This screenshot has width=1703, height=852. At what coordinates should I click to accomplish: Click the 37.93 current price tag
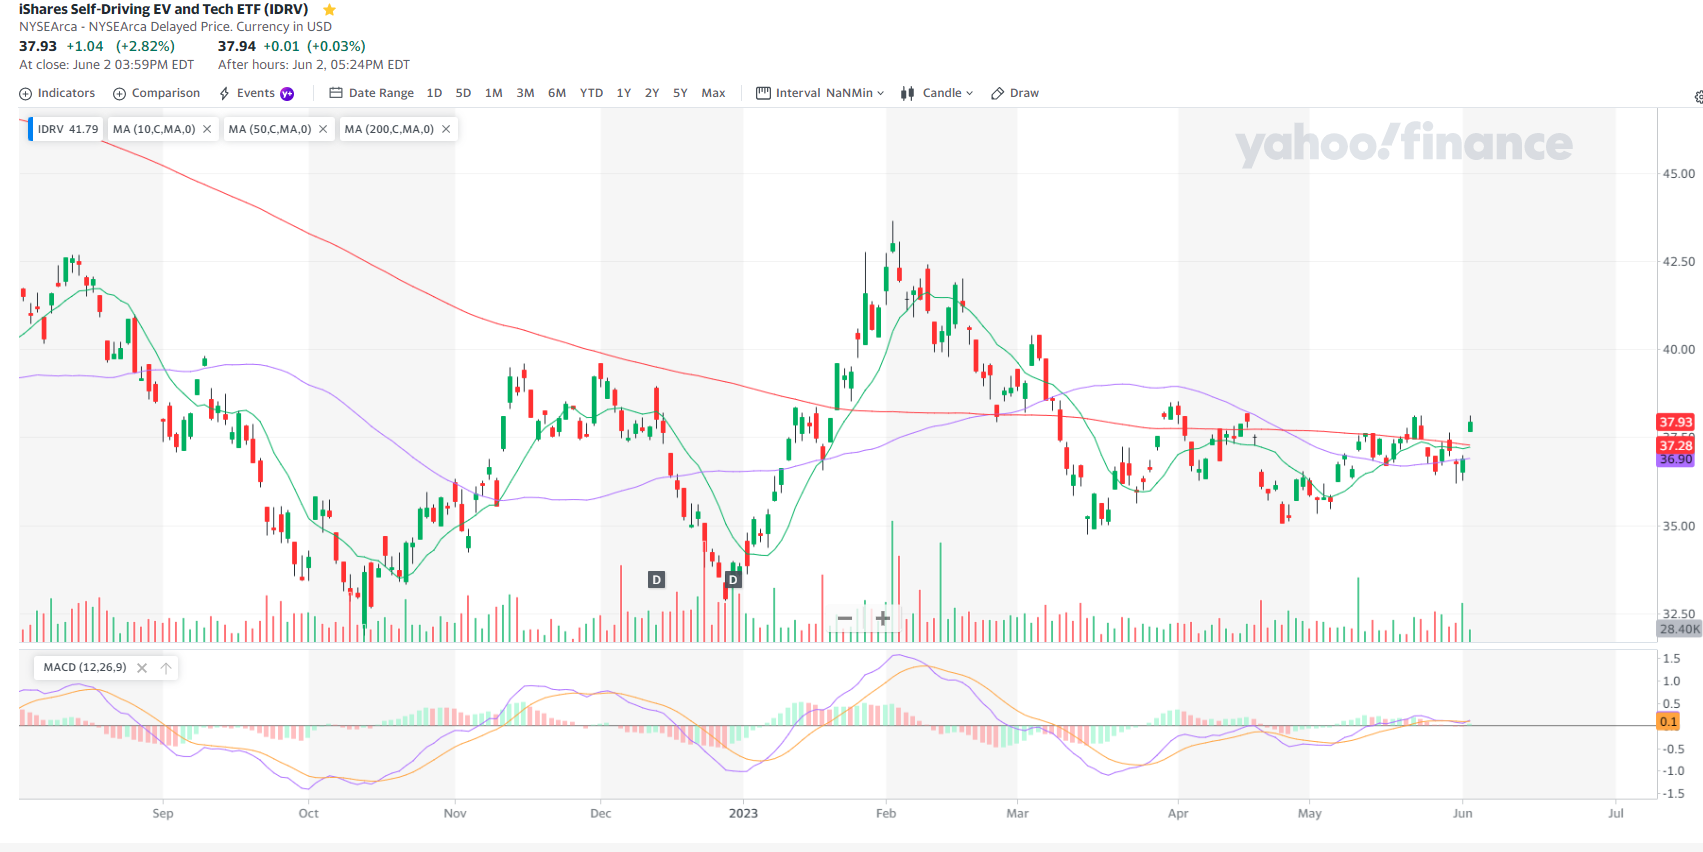point(1676,422)
